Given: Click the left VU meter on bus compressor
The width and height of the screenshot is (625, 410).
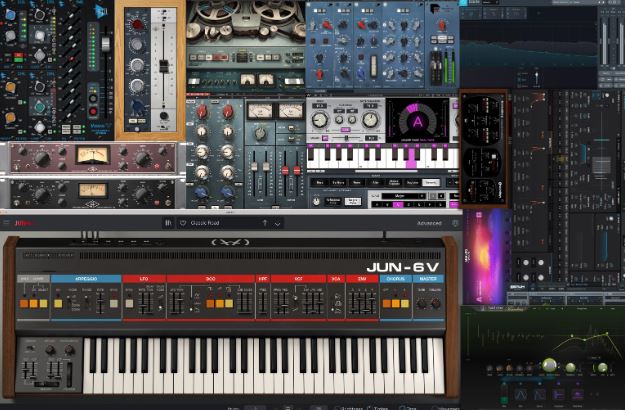Looking at the screenshot, I should tap(260, 111).
